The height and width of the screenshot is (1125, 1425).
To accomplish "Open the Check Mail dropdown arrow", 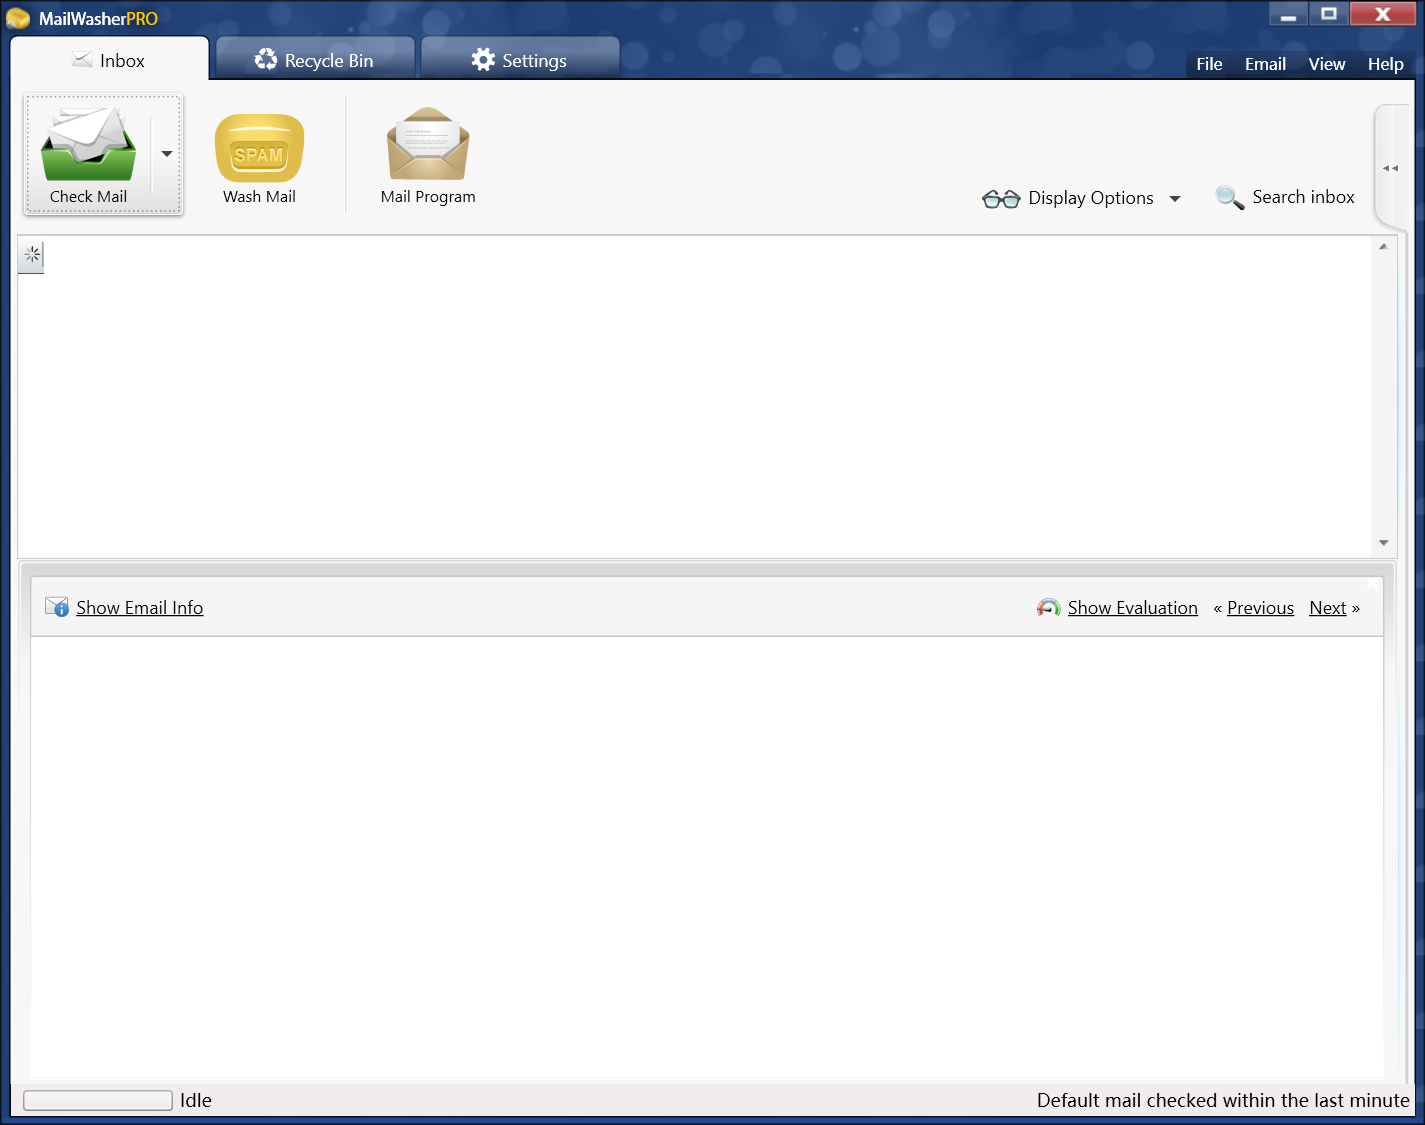I will pyautogui.click(x=166, y=155).
